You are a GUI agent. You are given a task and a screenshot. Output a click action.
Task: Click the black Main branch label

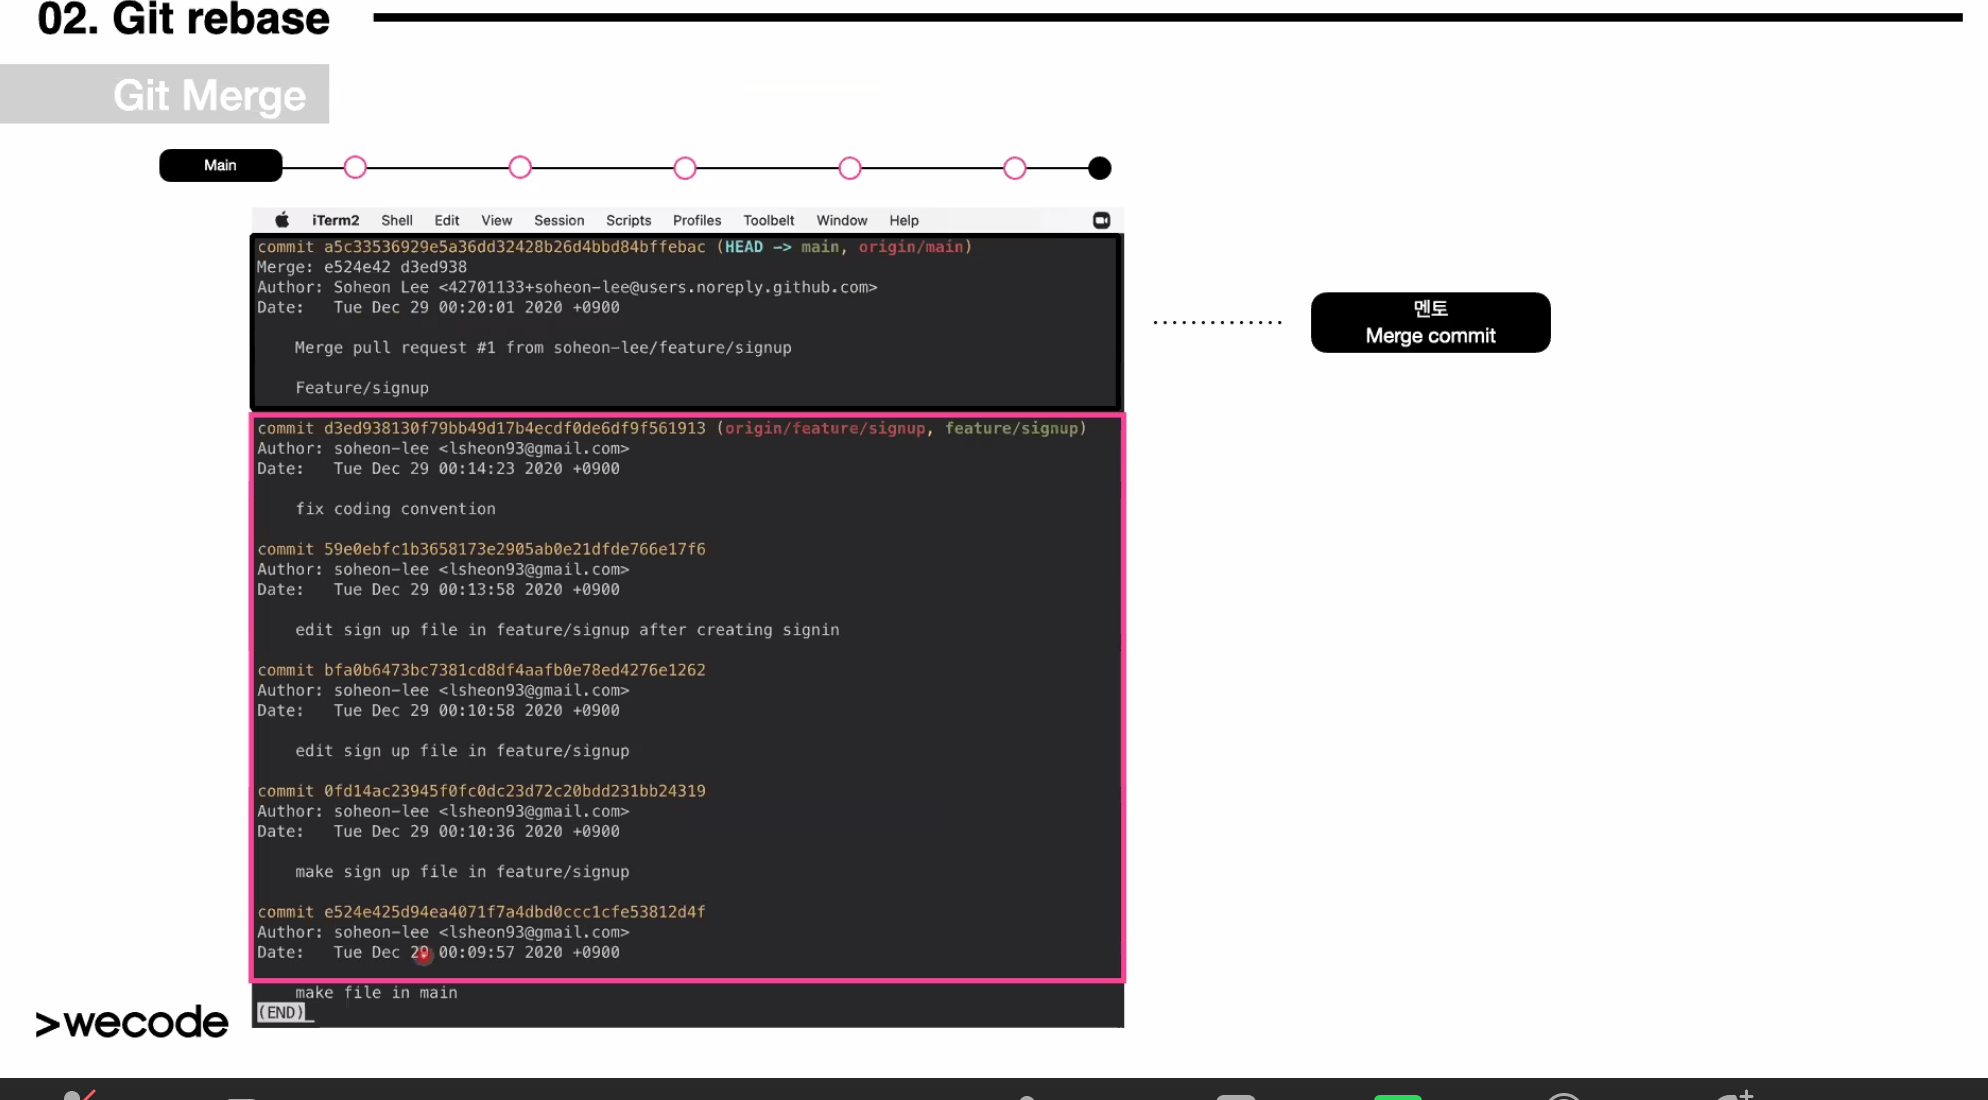[220, 165]
